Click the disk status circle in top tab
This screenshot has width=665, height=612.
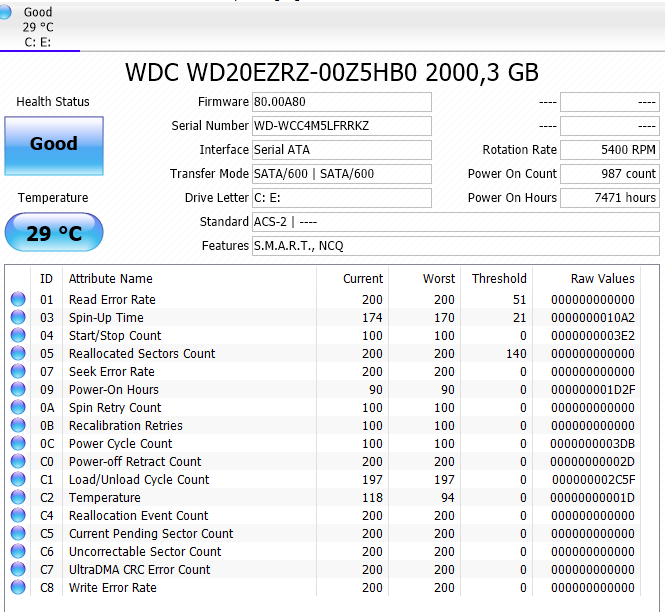pyautogui.click(x=5, y=12)
